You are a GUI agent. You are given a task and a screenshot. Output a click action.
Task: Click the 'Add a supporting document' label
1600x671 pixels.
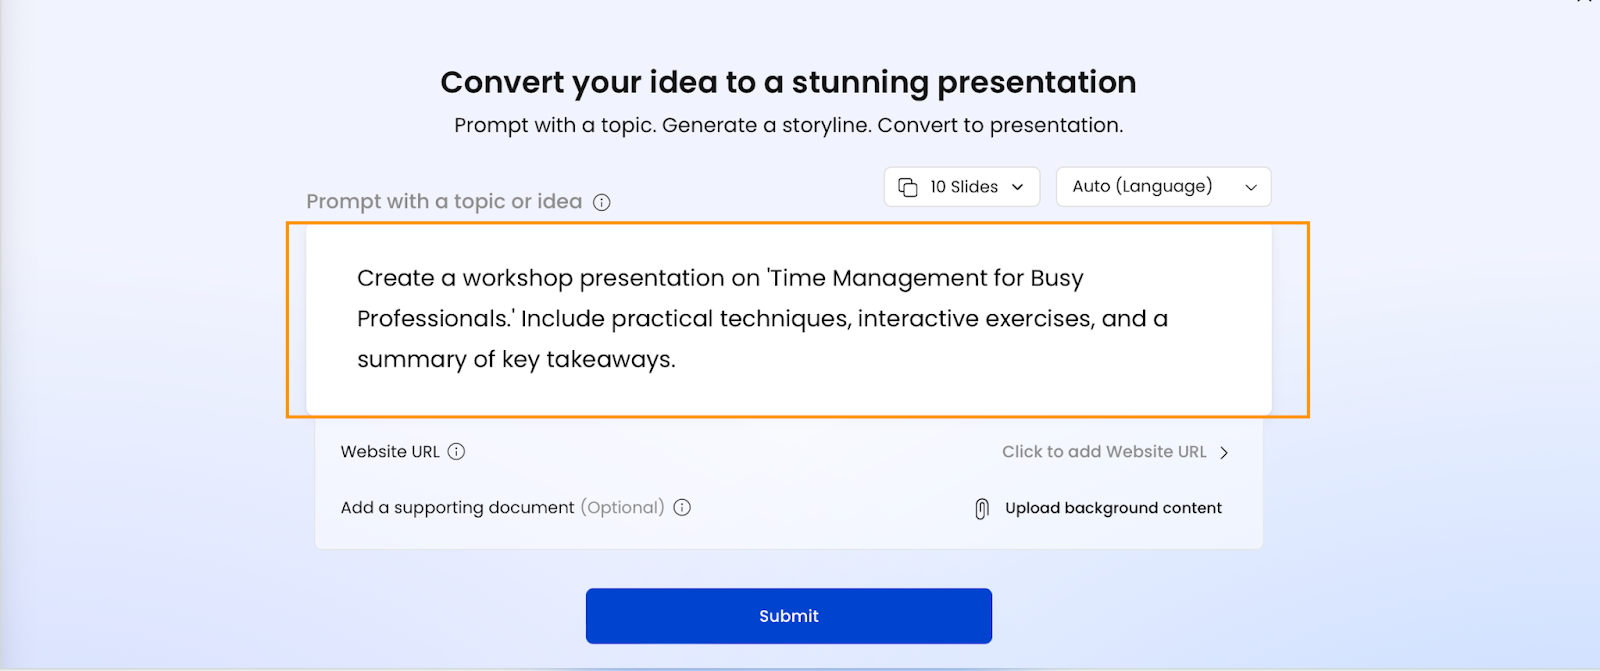point(458,508)
